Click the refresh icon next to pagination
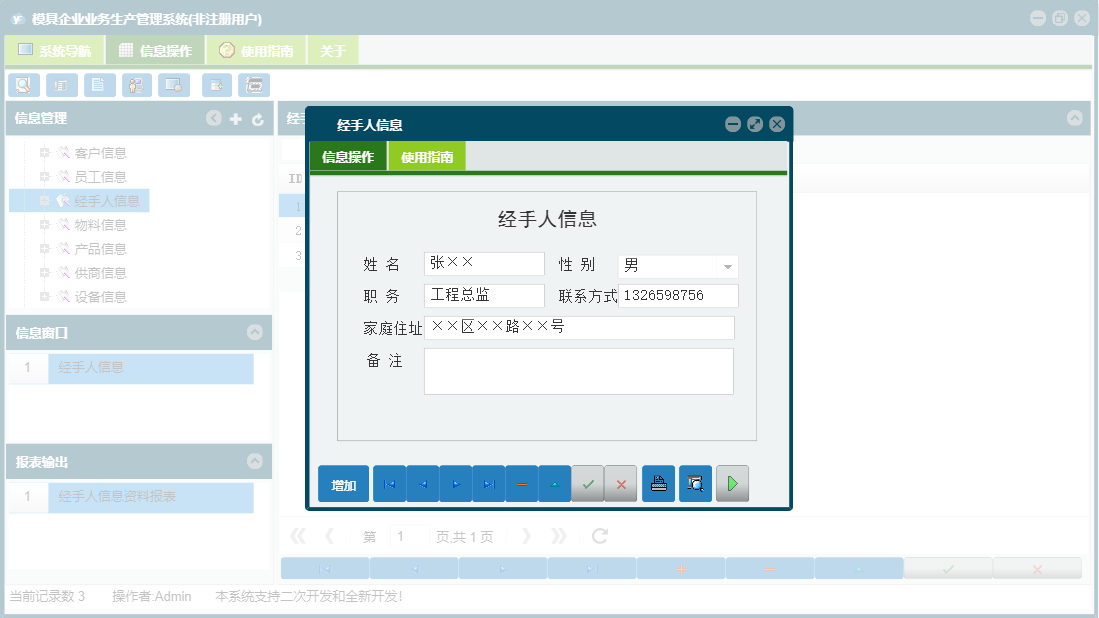The width and height of the screenshot is (1099, 618). (599, 535)
